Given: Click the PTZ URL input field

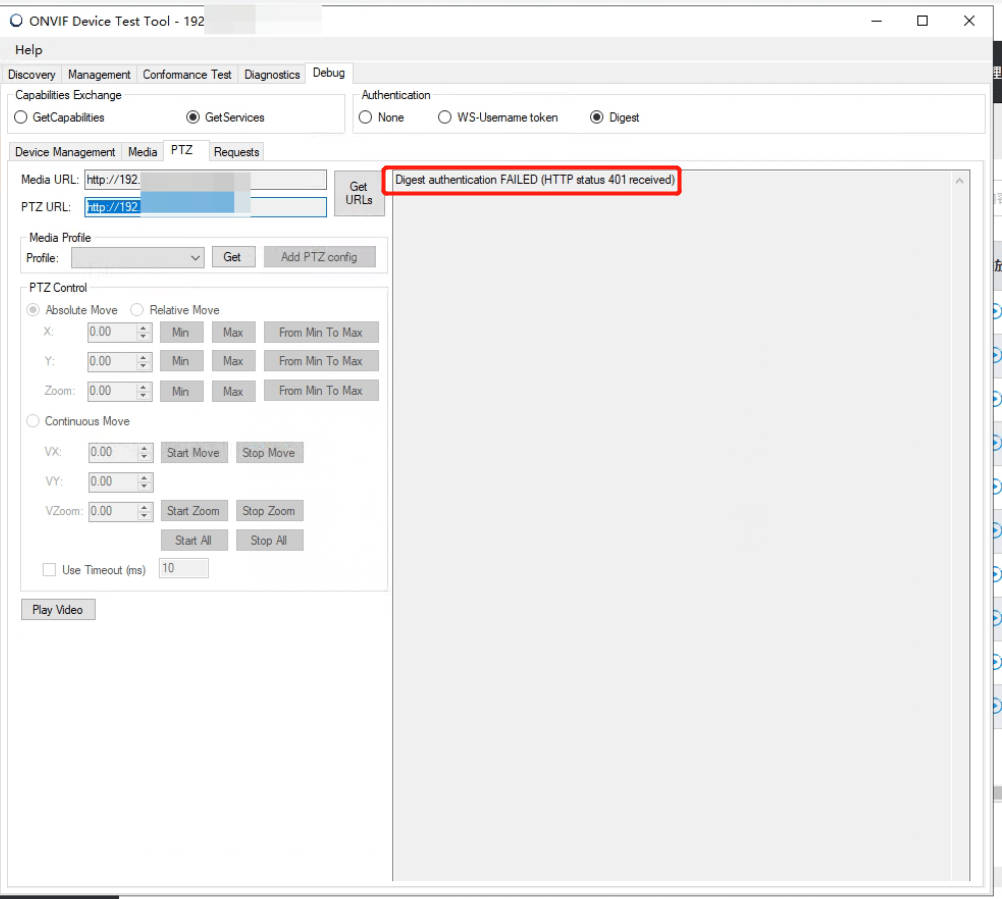Looking at the screenshot, I should point(206,207).
